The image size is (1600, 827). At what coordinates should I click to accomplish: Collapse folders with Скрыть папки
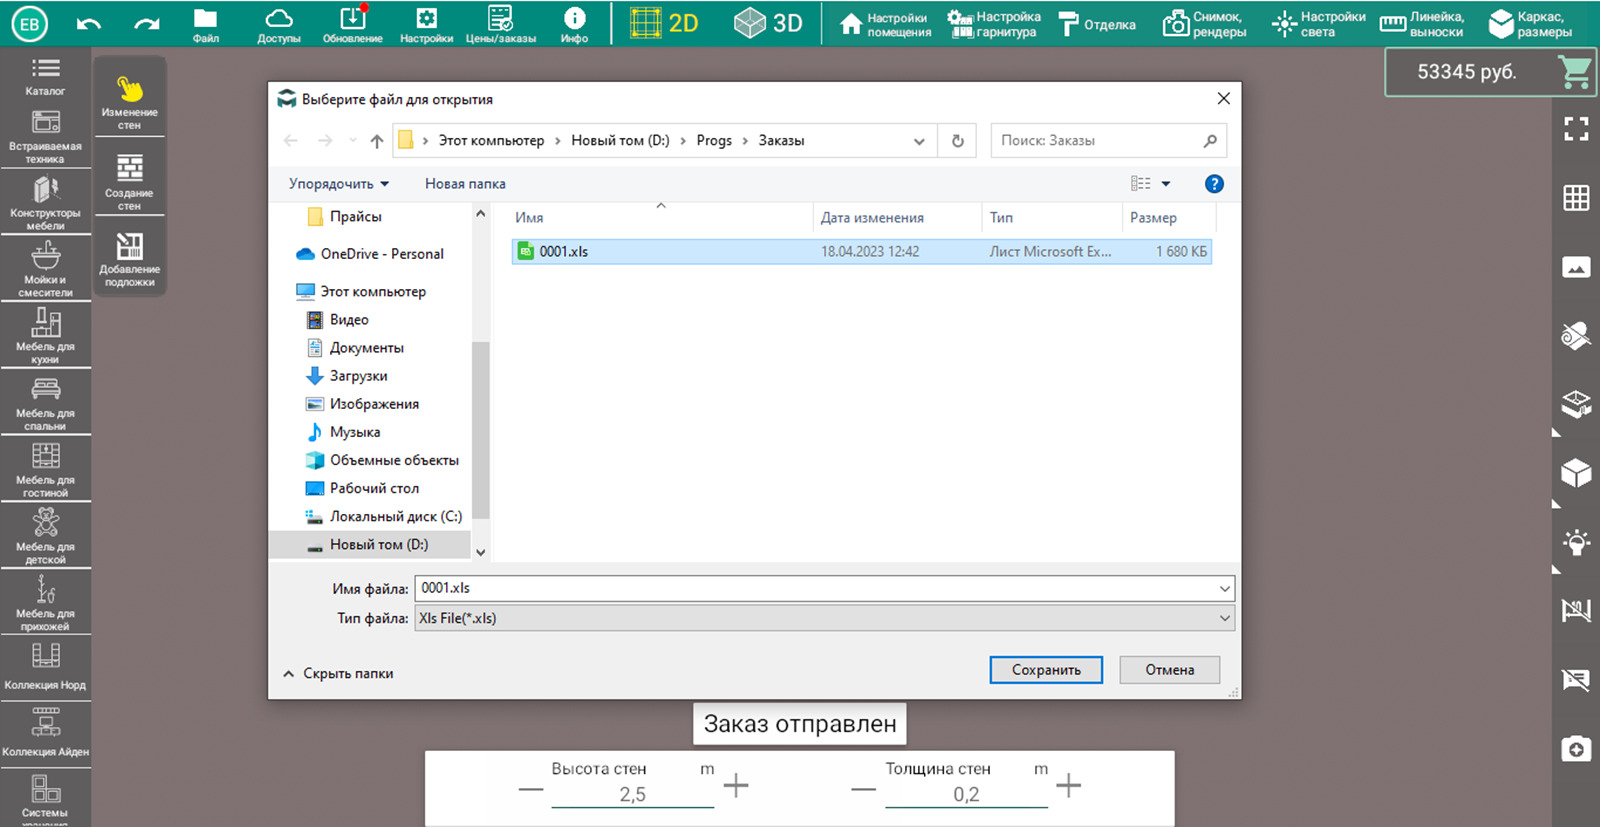click(x=338, y=674)
